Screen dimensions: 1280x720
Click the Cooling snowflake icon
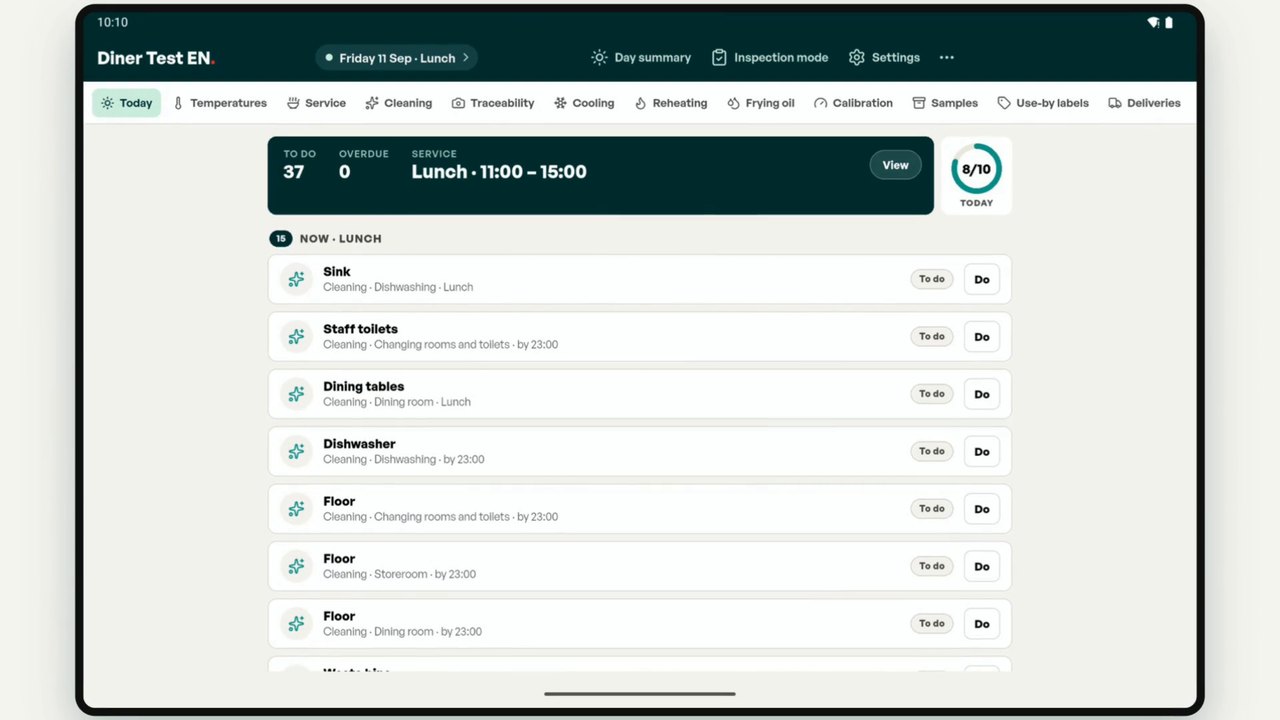(x=560, y=103)
